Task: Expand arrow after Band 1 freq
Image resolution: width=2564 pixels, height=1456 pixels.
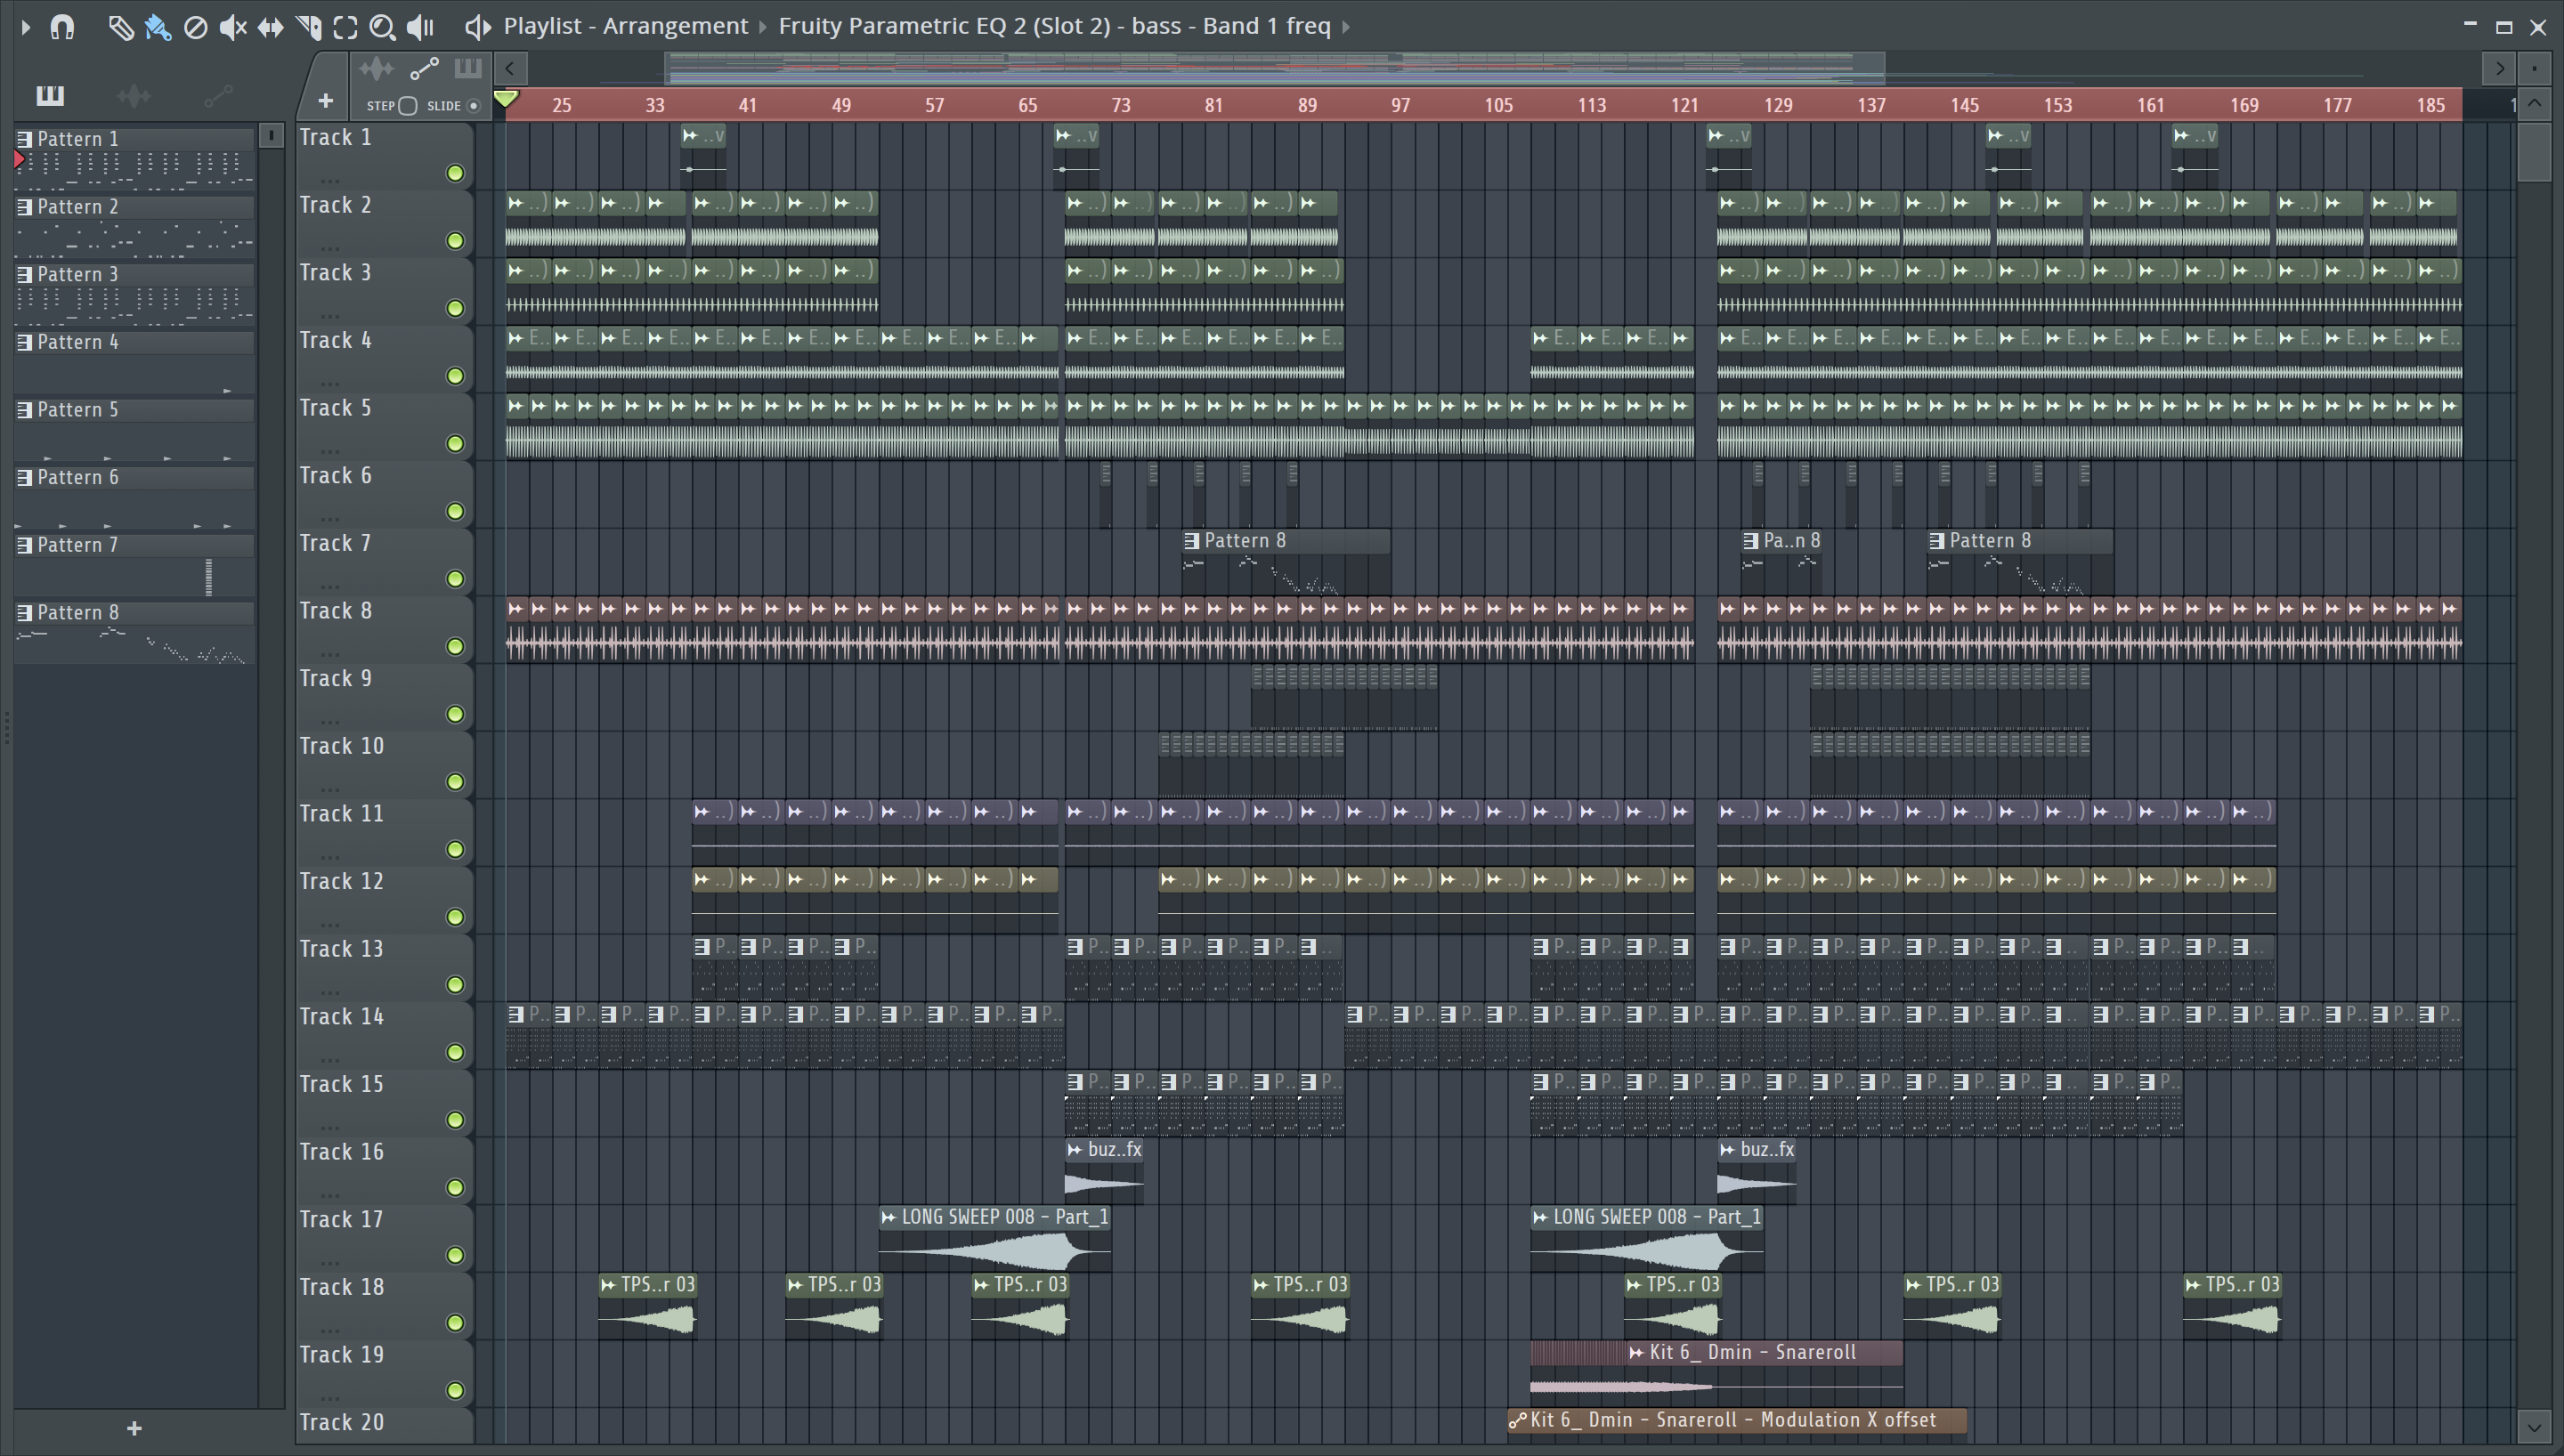Action: [1346, 27]
